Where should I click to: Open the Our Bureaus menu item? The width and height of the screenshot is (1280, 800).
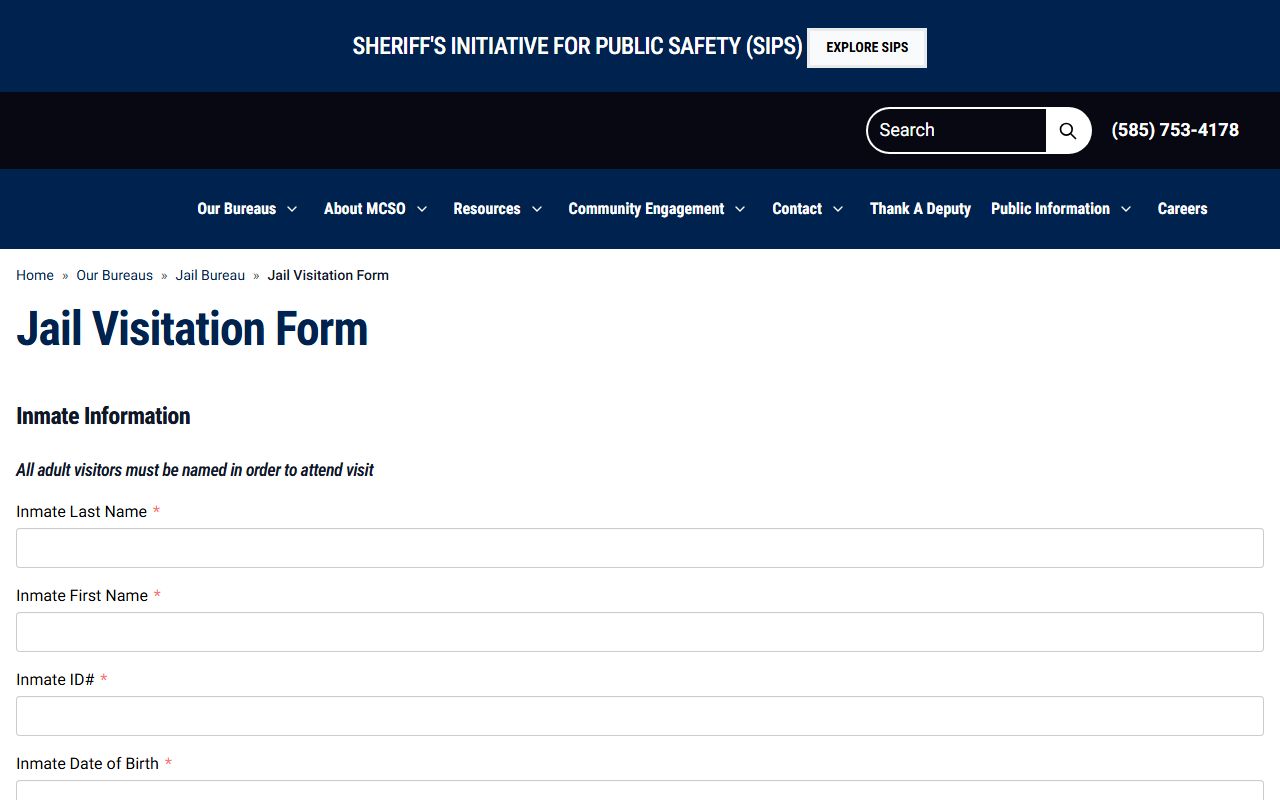[x=237, y=209]
